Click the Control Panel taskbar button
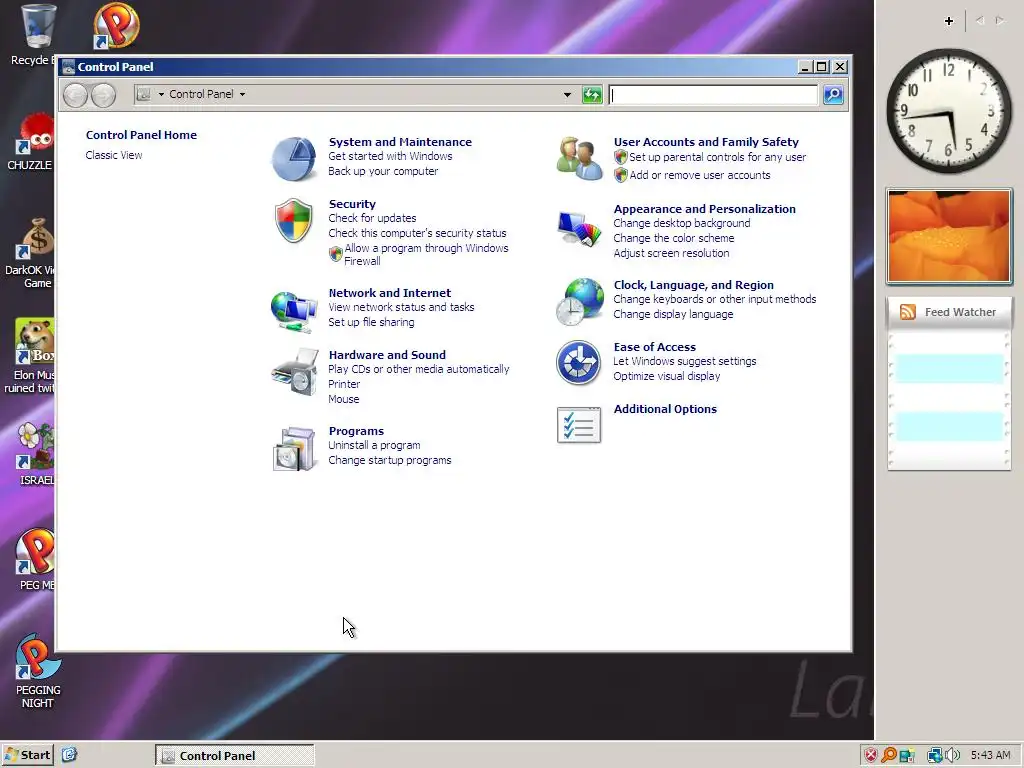The image size is (1024, 768). pos(234,756)
